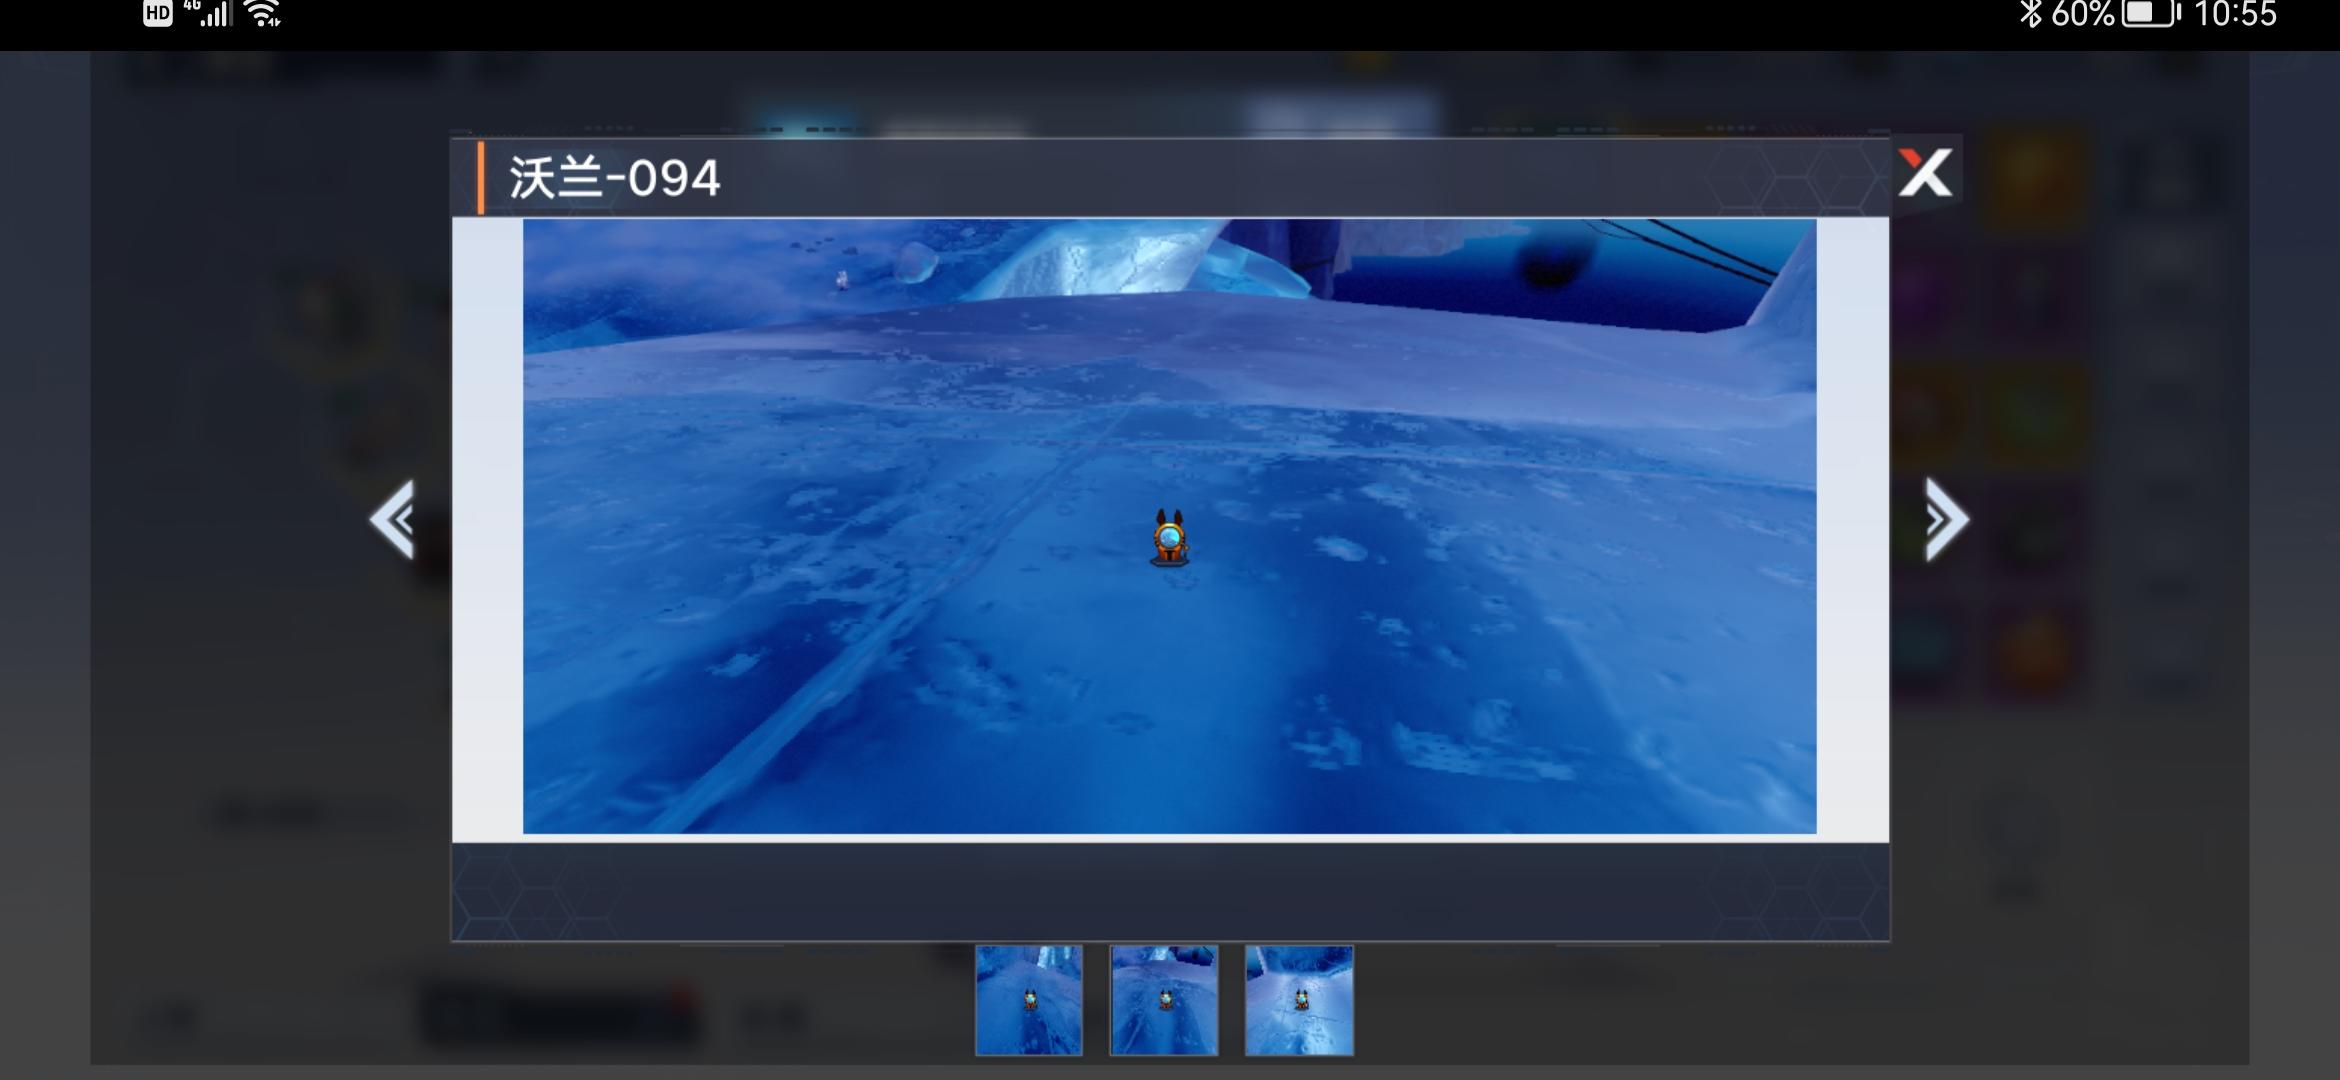This screenshot has height=1080, width=2340.
Task: Tap the 10:55 clock in status bar
Action: click(2235, 14)
